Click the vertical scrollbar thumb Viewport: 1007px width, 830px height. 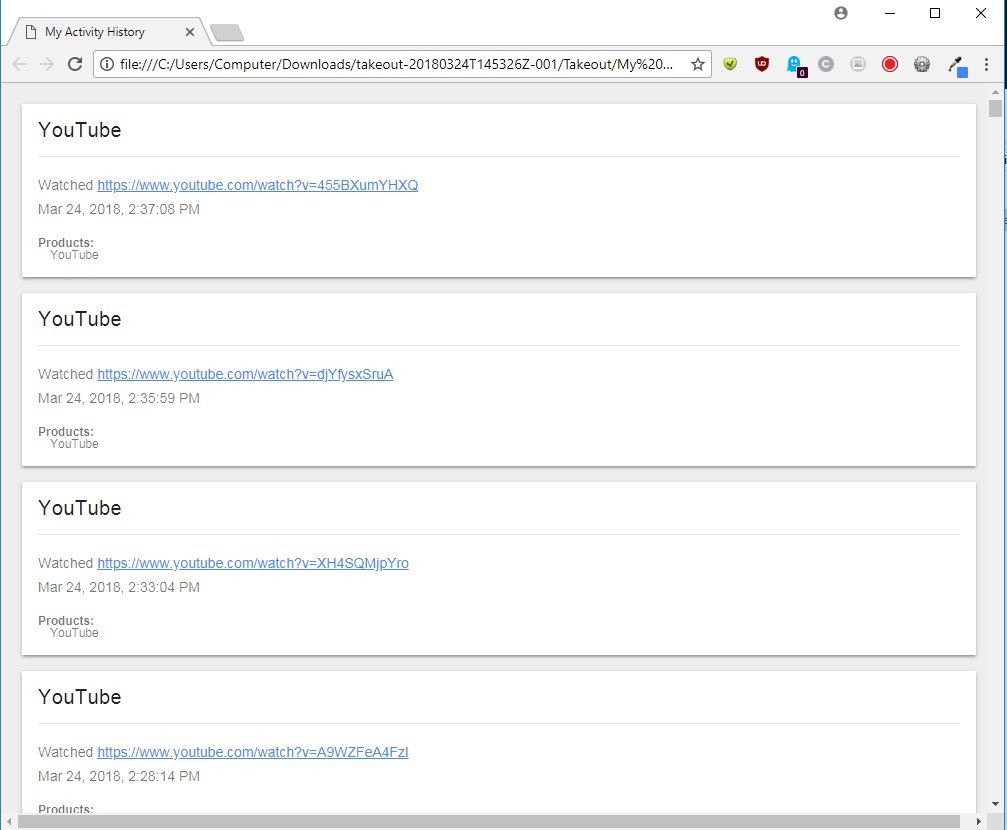[995, 108]
